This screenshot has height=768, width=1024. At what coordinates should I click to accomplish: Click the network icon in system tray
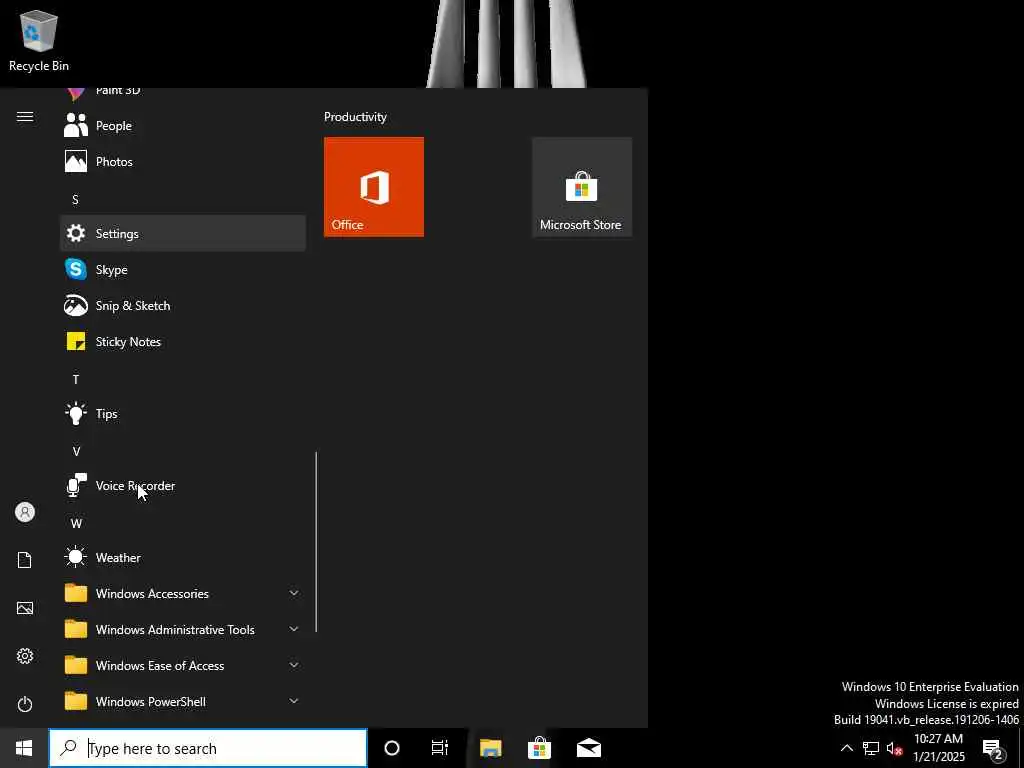pyautogui.click(x=871, y=748)
